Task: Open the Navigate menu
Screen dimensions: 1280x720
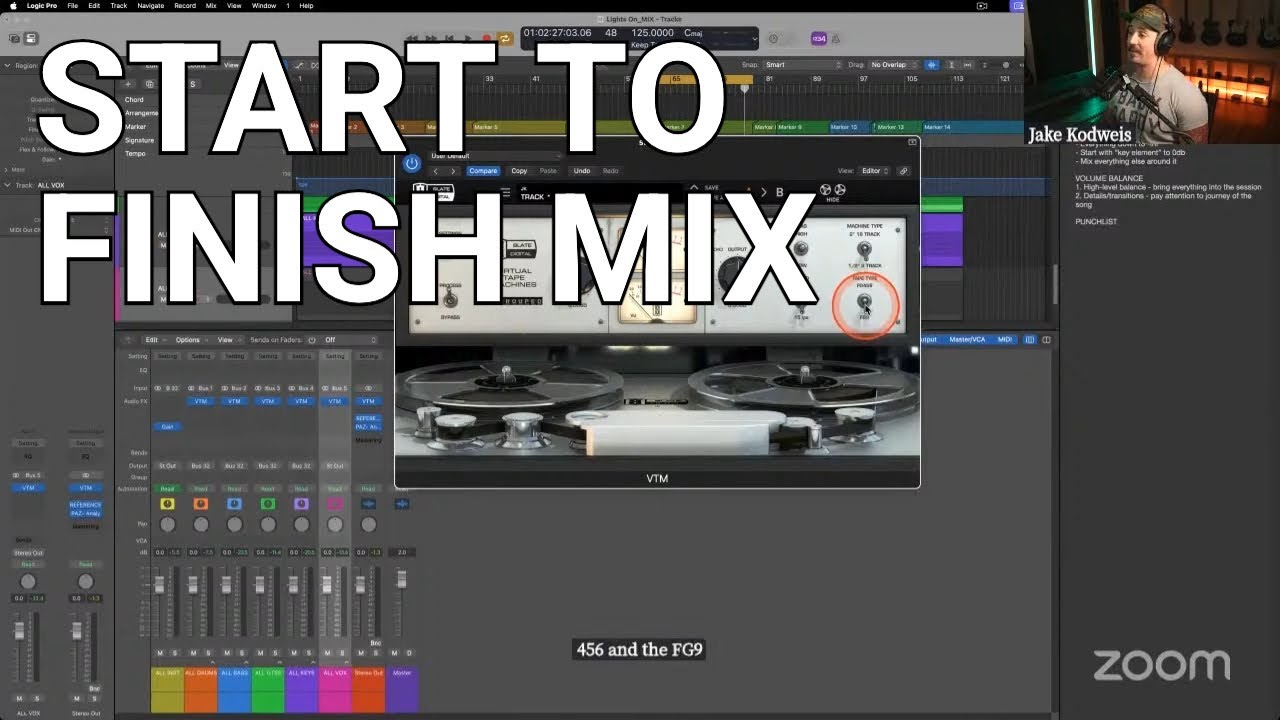Action: (150, 6)
